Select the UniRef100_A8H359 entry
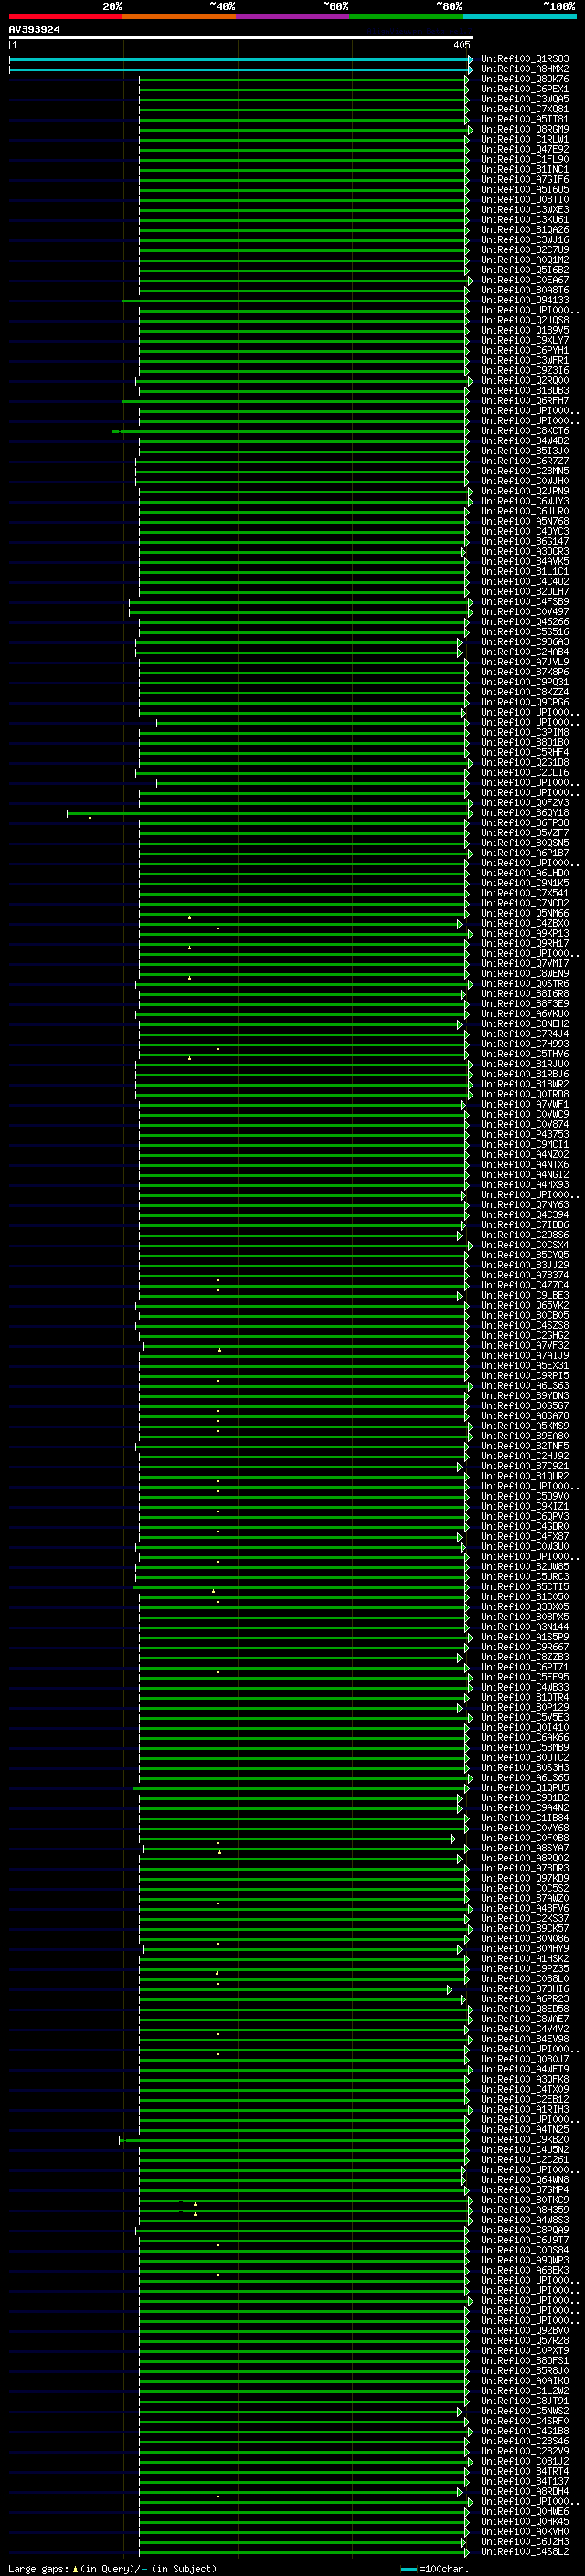 525,2210
